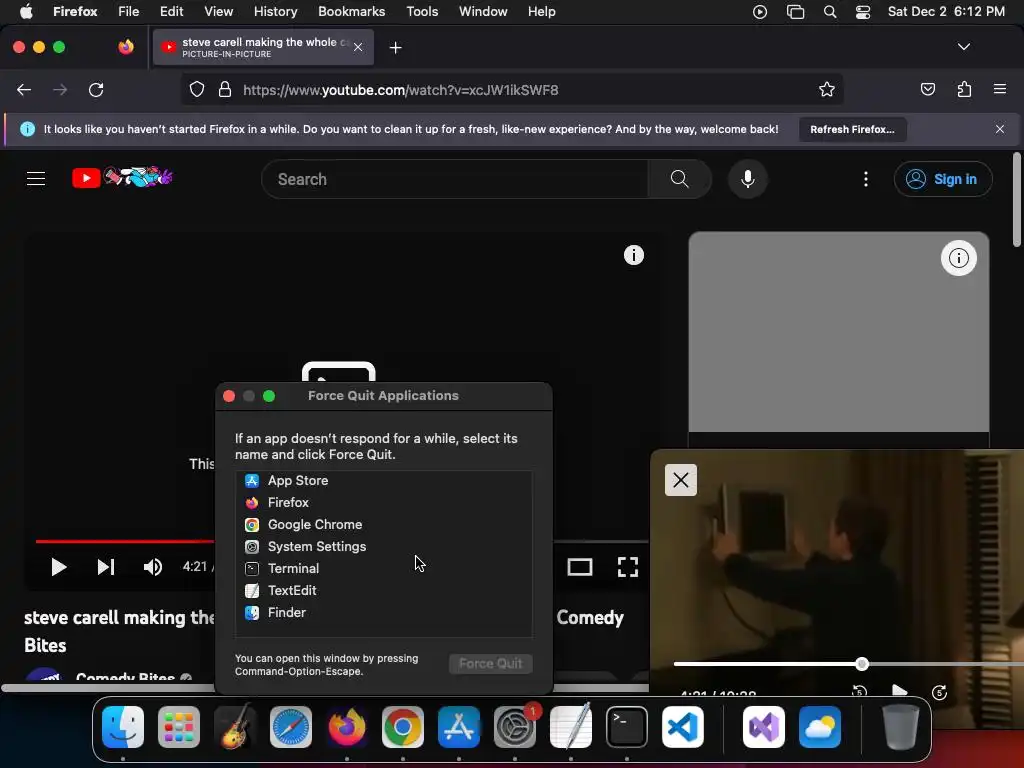The image size is (1024, 768).
Task: Select App Store in Force Quit list
Action: 384,481
